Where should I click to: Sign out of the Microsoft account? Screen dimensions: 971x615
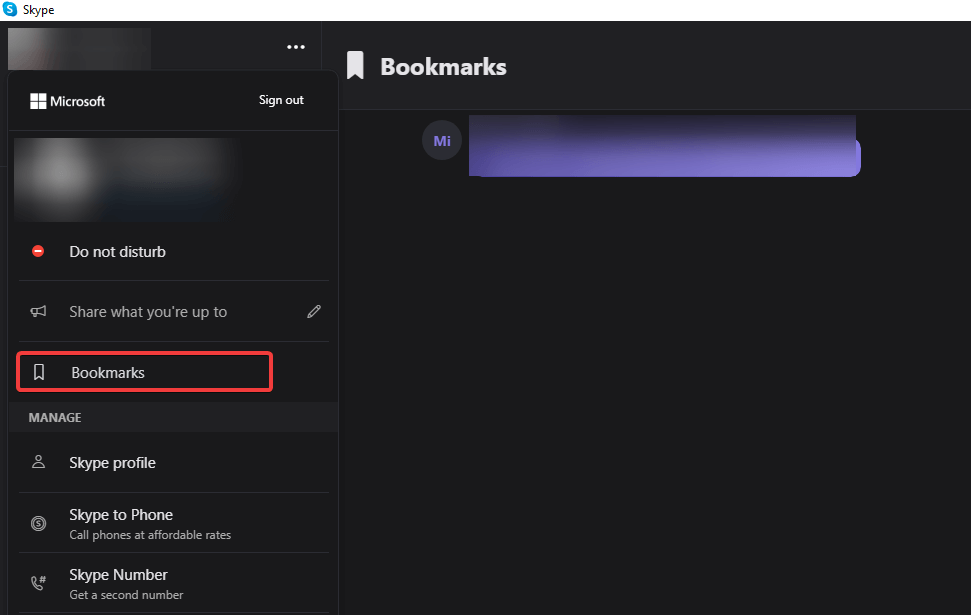click(281, 100)
